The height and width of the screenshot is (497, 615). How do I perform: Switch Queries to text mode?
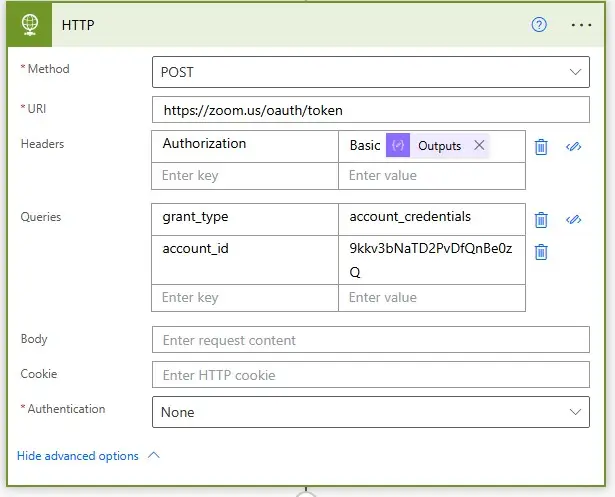pos(574,220)
